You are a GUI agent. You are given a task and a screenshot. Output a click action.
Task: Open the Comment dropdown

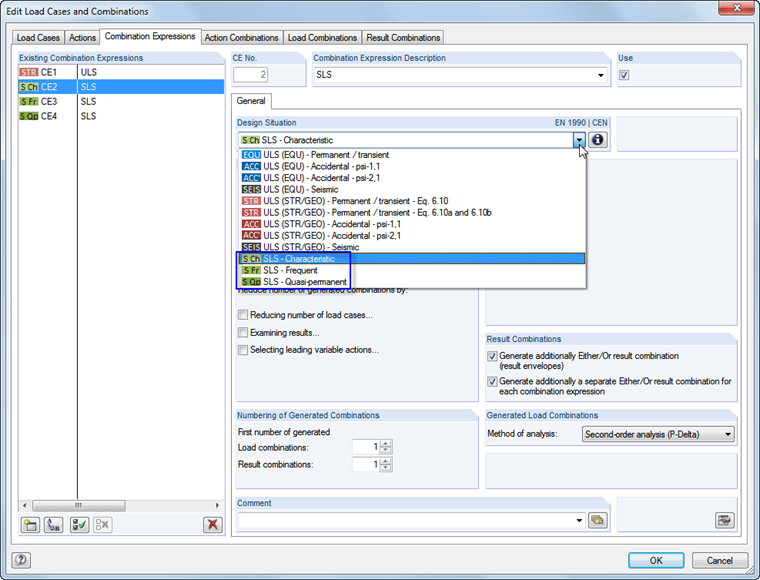(579, 520)
